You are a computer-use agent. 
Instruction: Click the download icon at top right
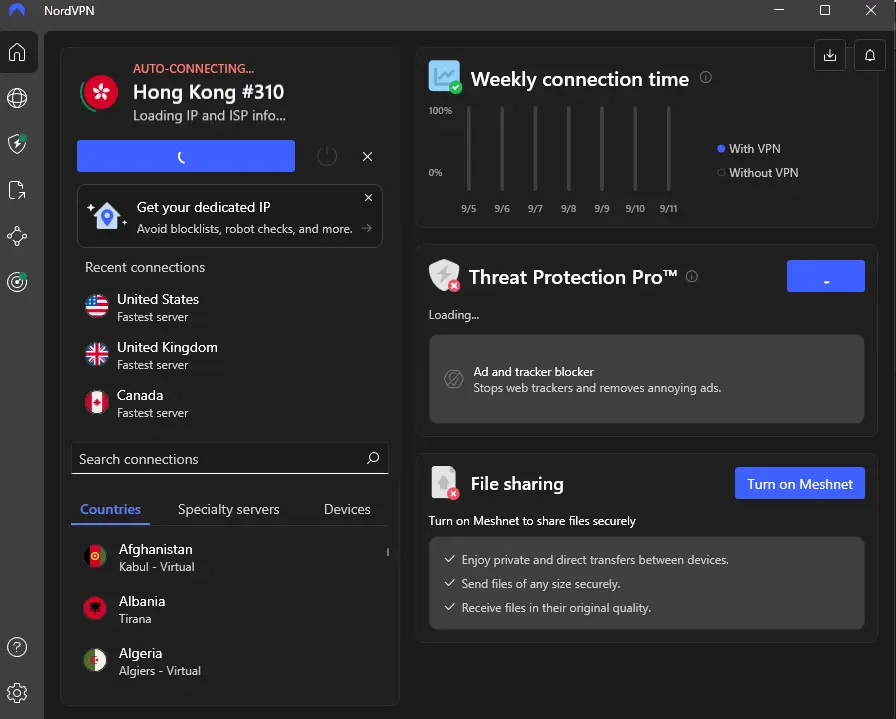point(830,55)
